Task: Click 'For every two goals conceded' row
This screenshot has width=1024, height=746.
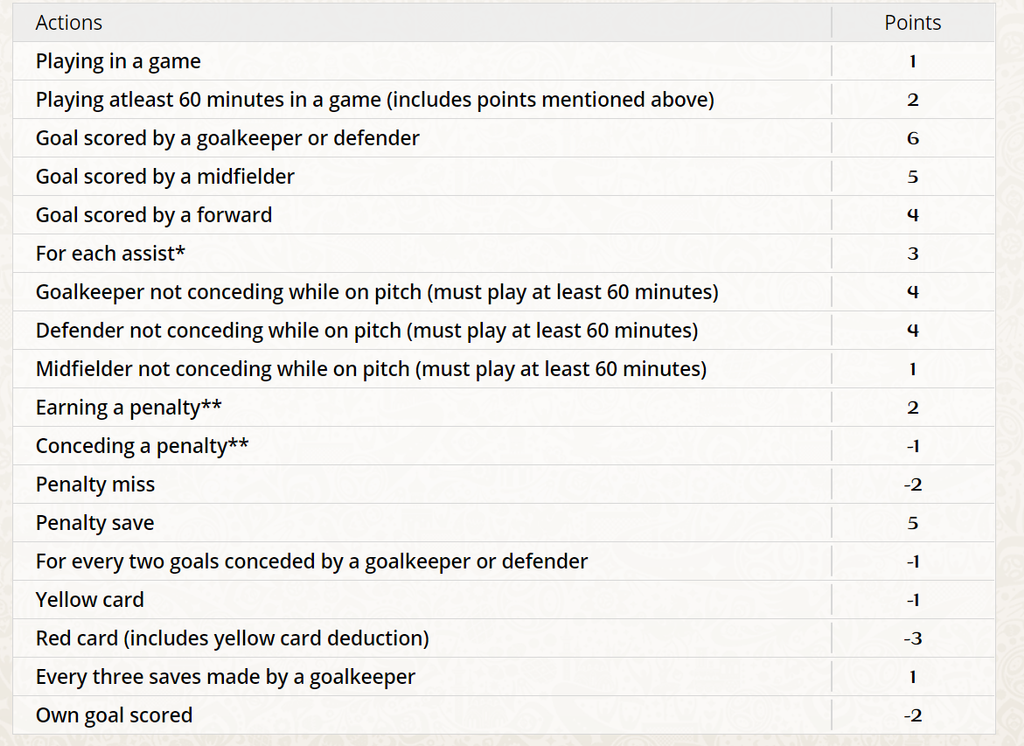Action: 504,561
